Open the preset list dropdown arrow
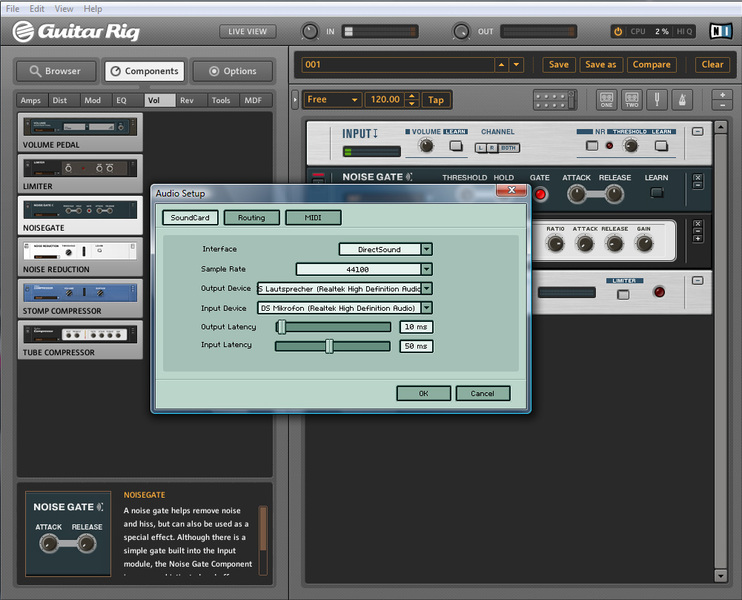This screenshot has width=742, height=600. coord(516,65)
